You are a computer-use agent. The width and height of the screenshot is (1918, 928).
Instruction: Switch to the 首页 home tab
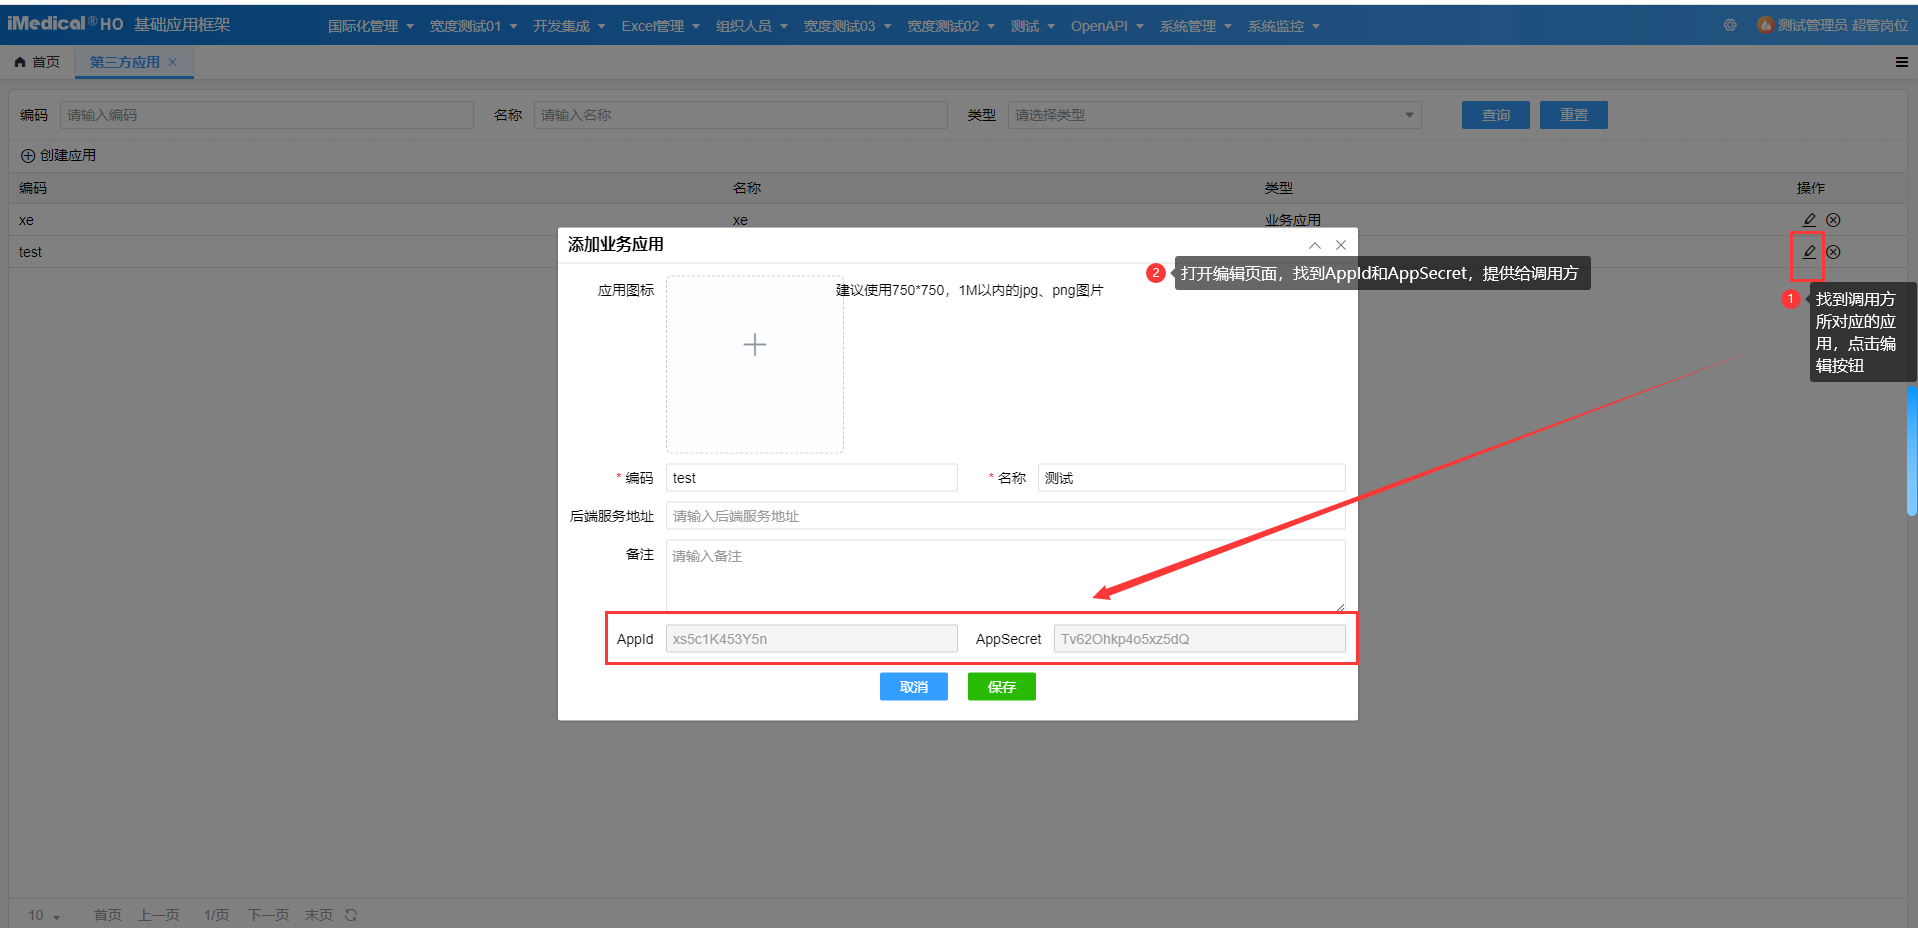point(37,62)
